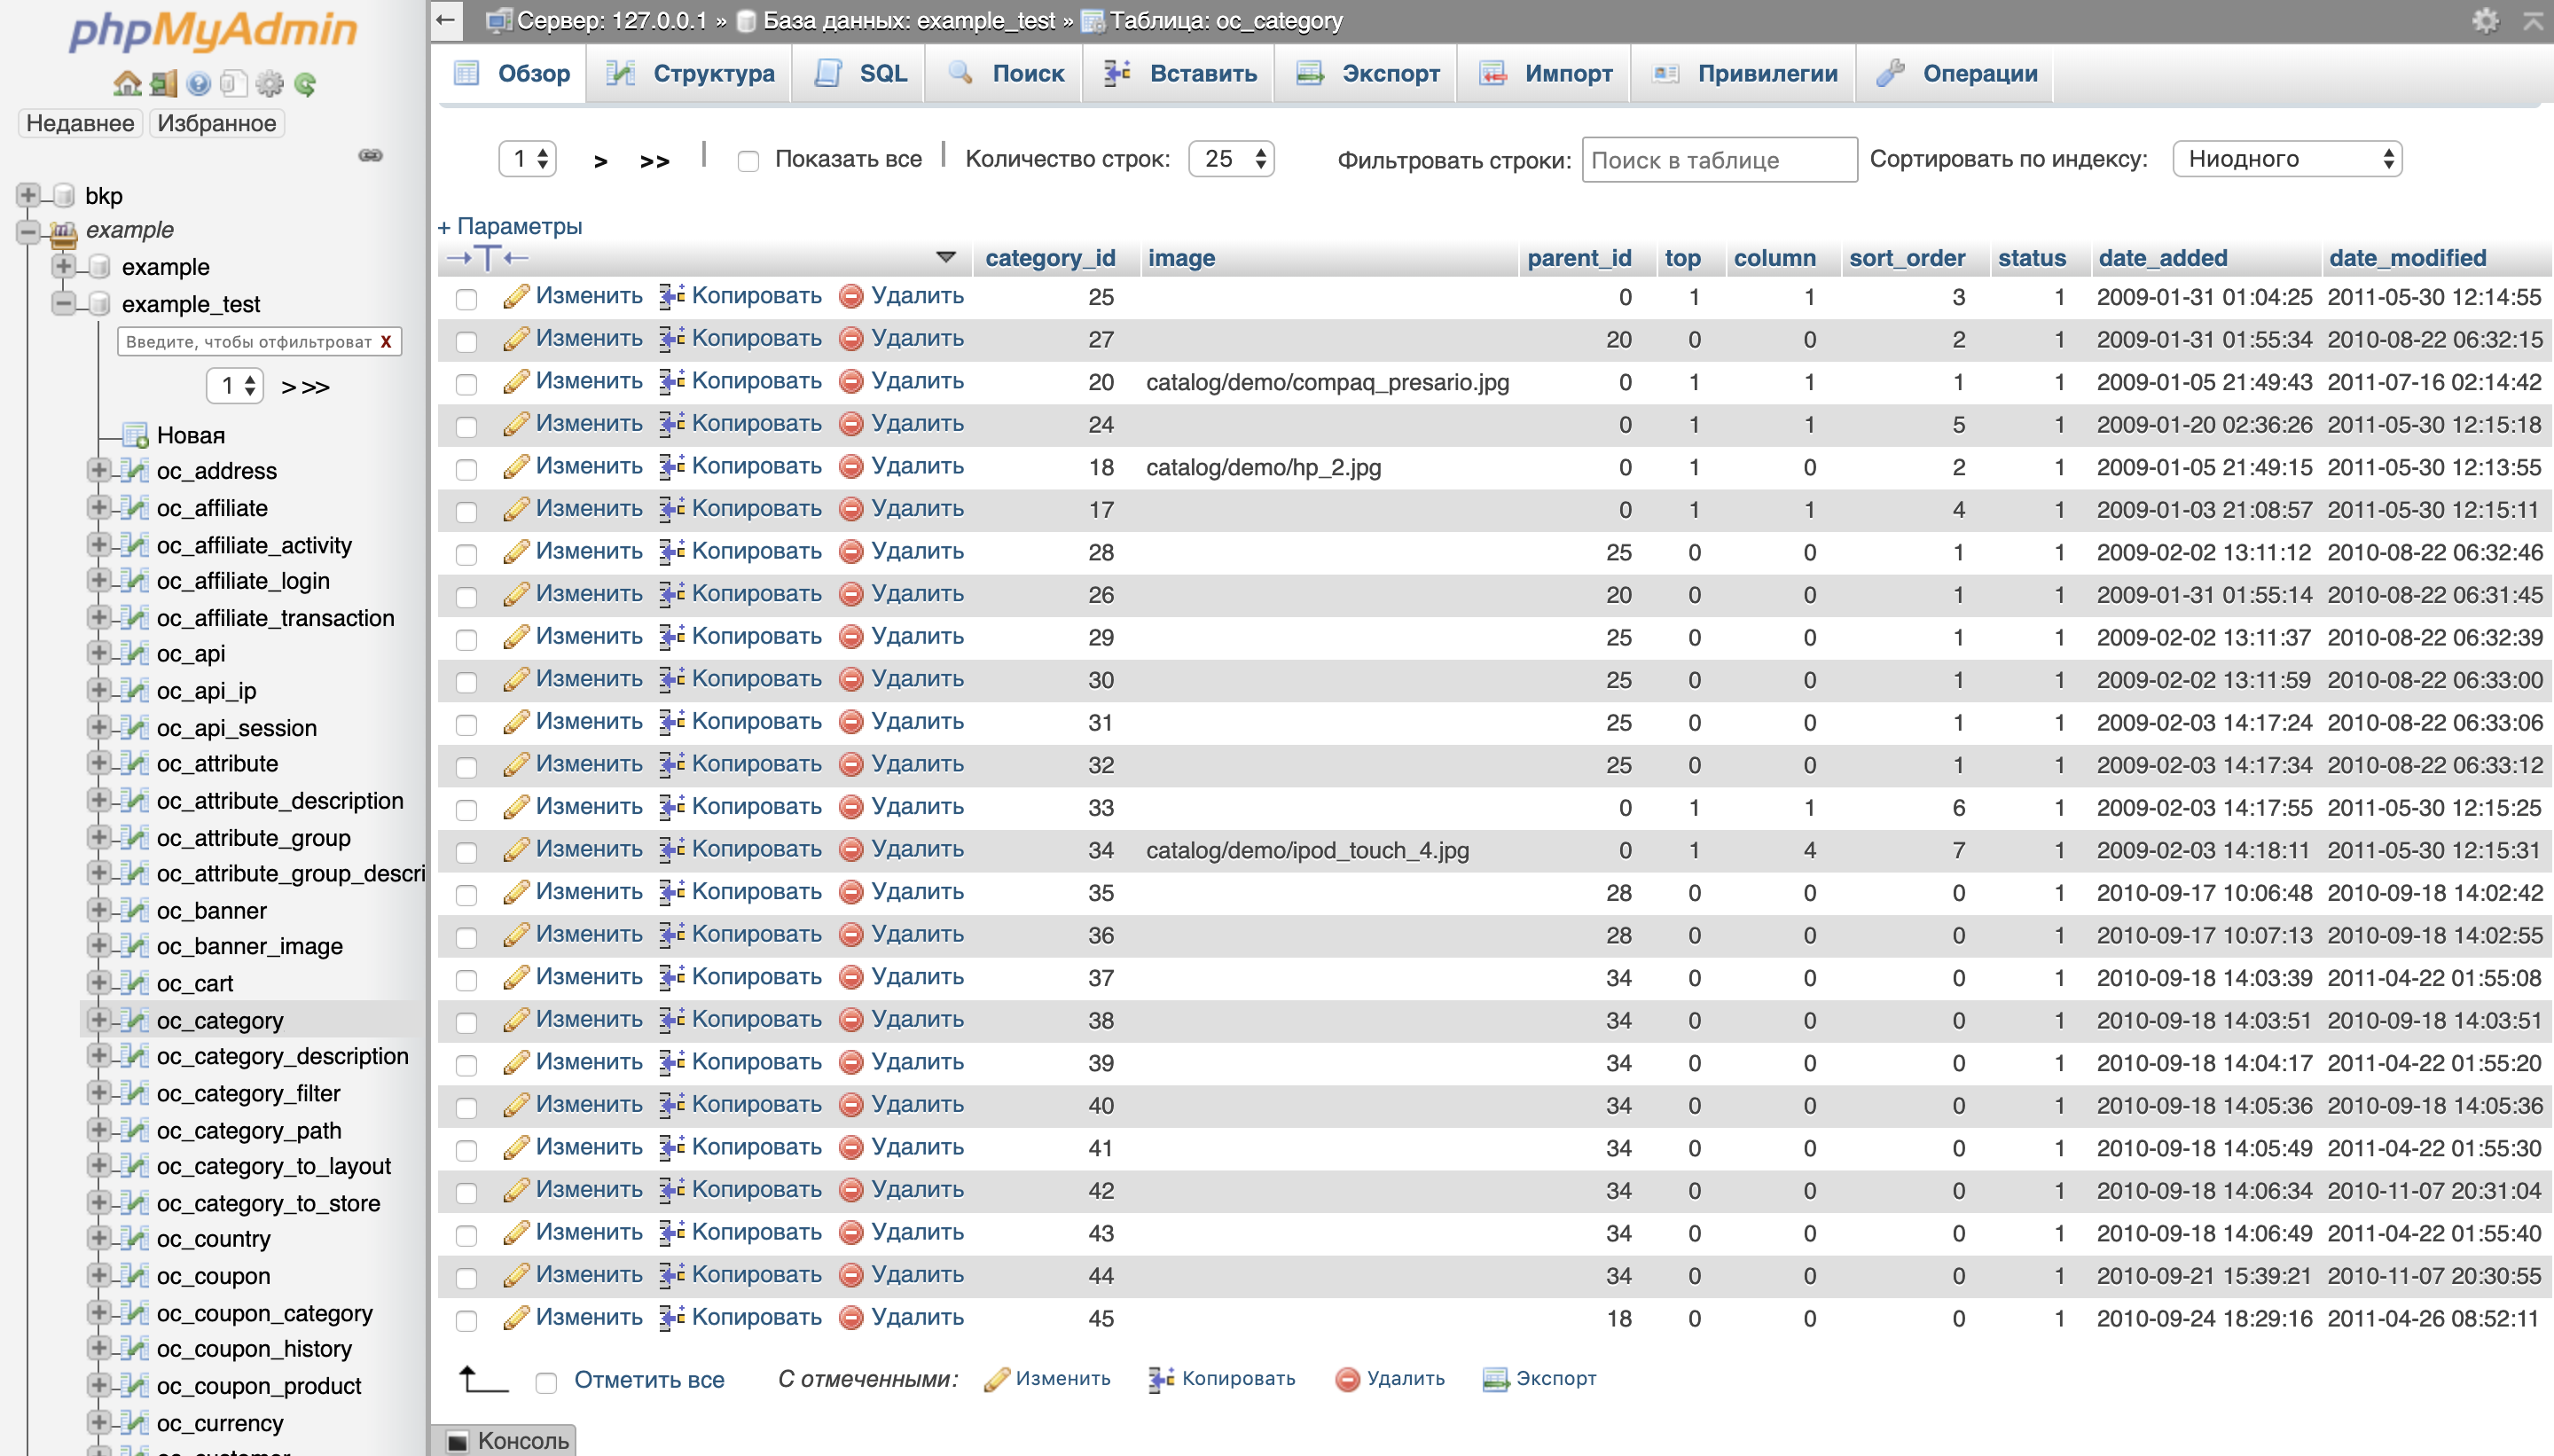Check the row with category_id 20

[x=466, y=384]
